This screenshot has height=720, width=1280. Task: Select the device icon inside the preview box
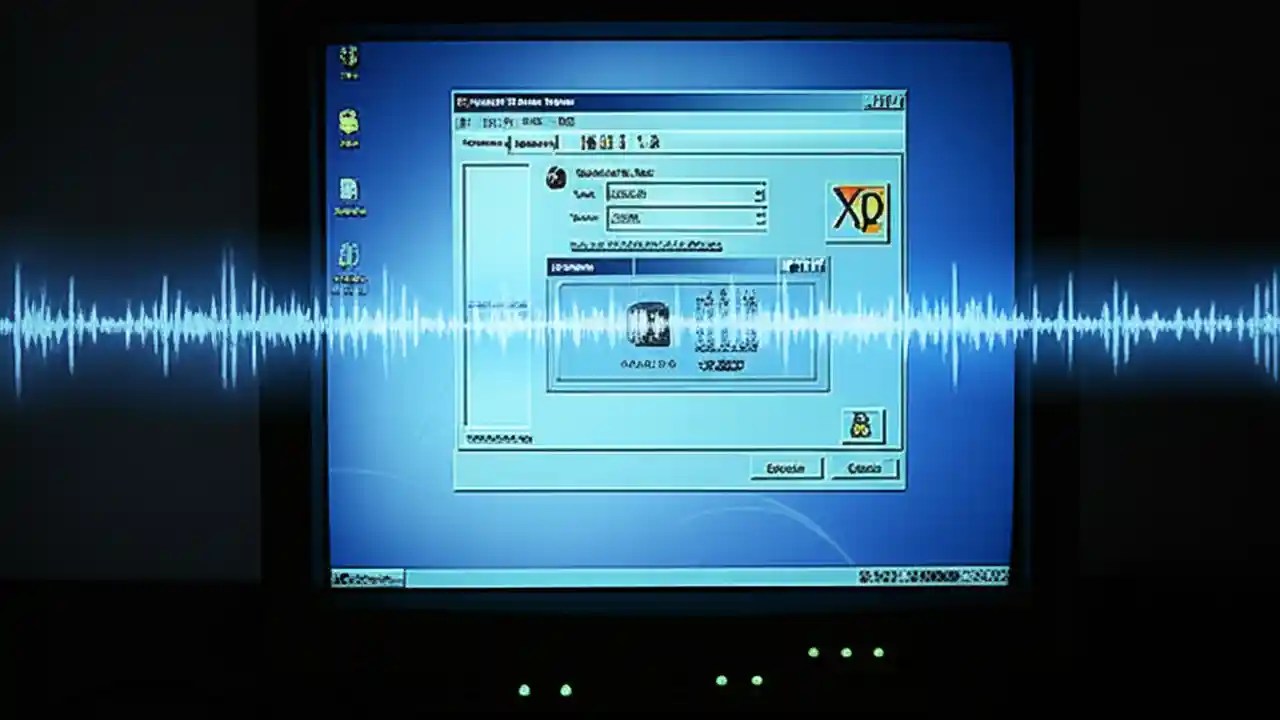tap(648, 325)
